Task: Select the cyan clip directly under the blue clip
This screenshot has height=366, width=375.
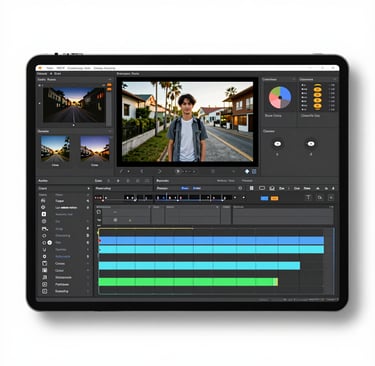Action: point(211,249)
